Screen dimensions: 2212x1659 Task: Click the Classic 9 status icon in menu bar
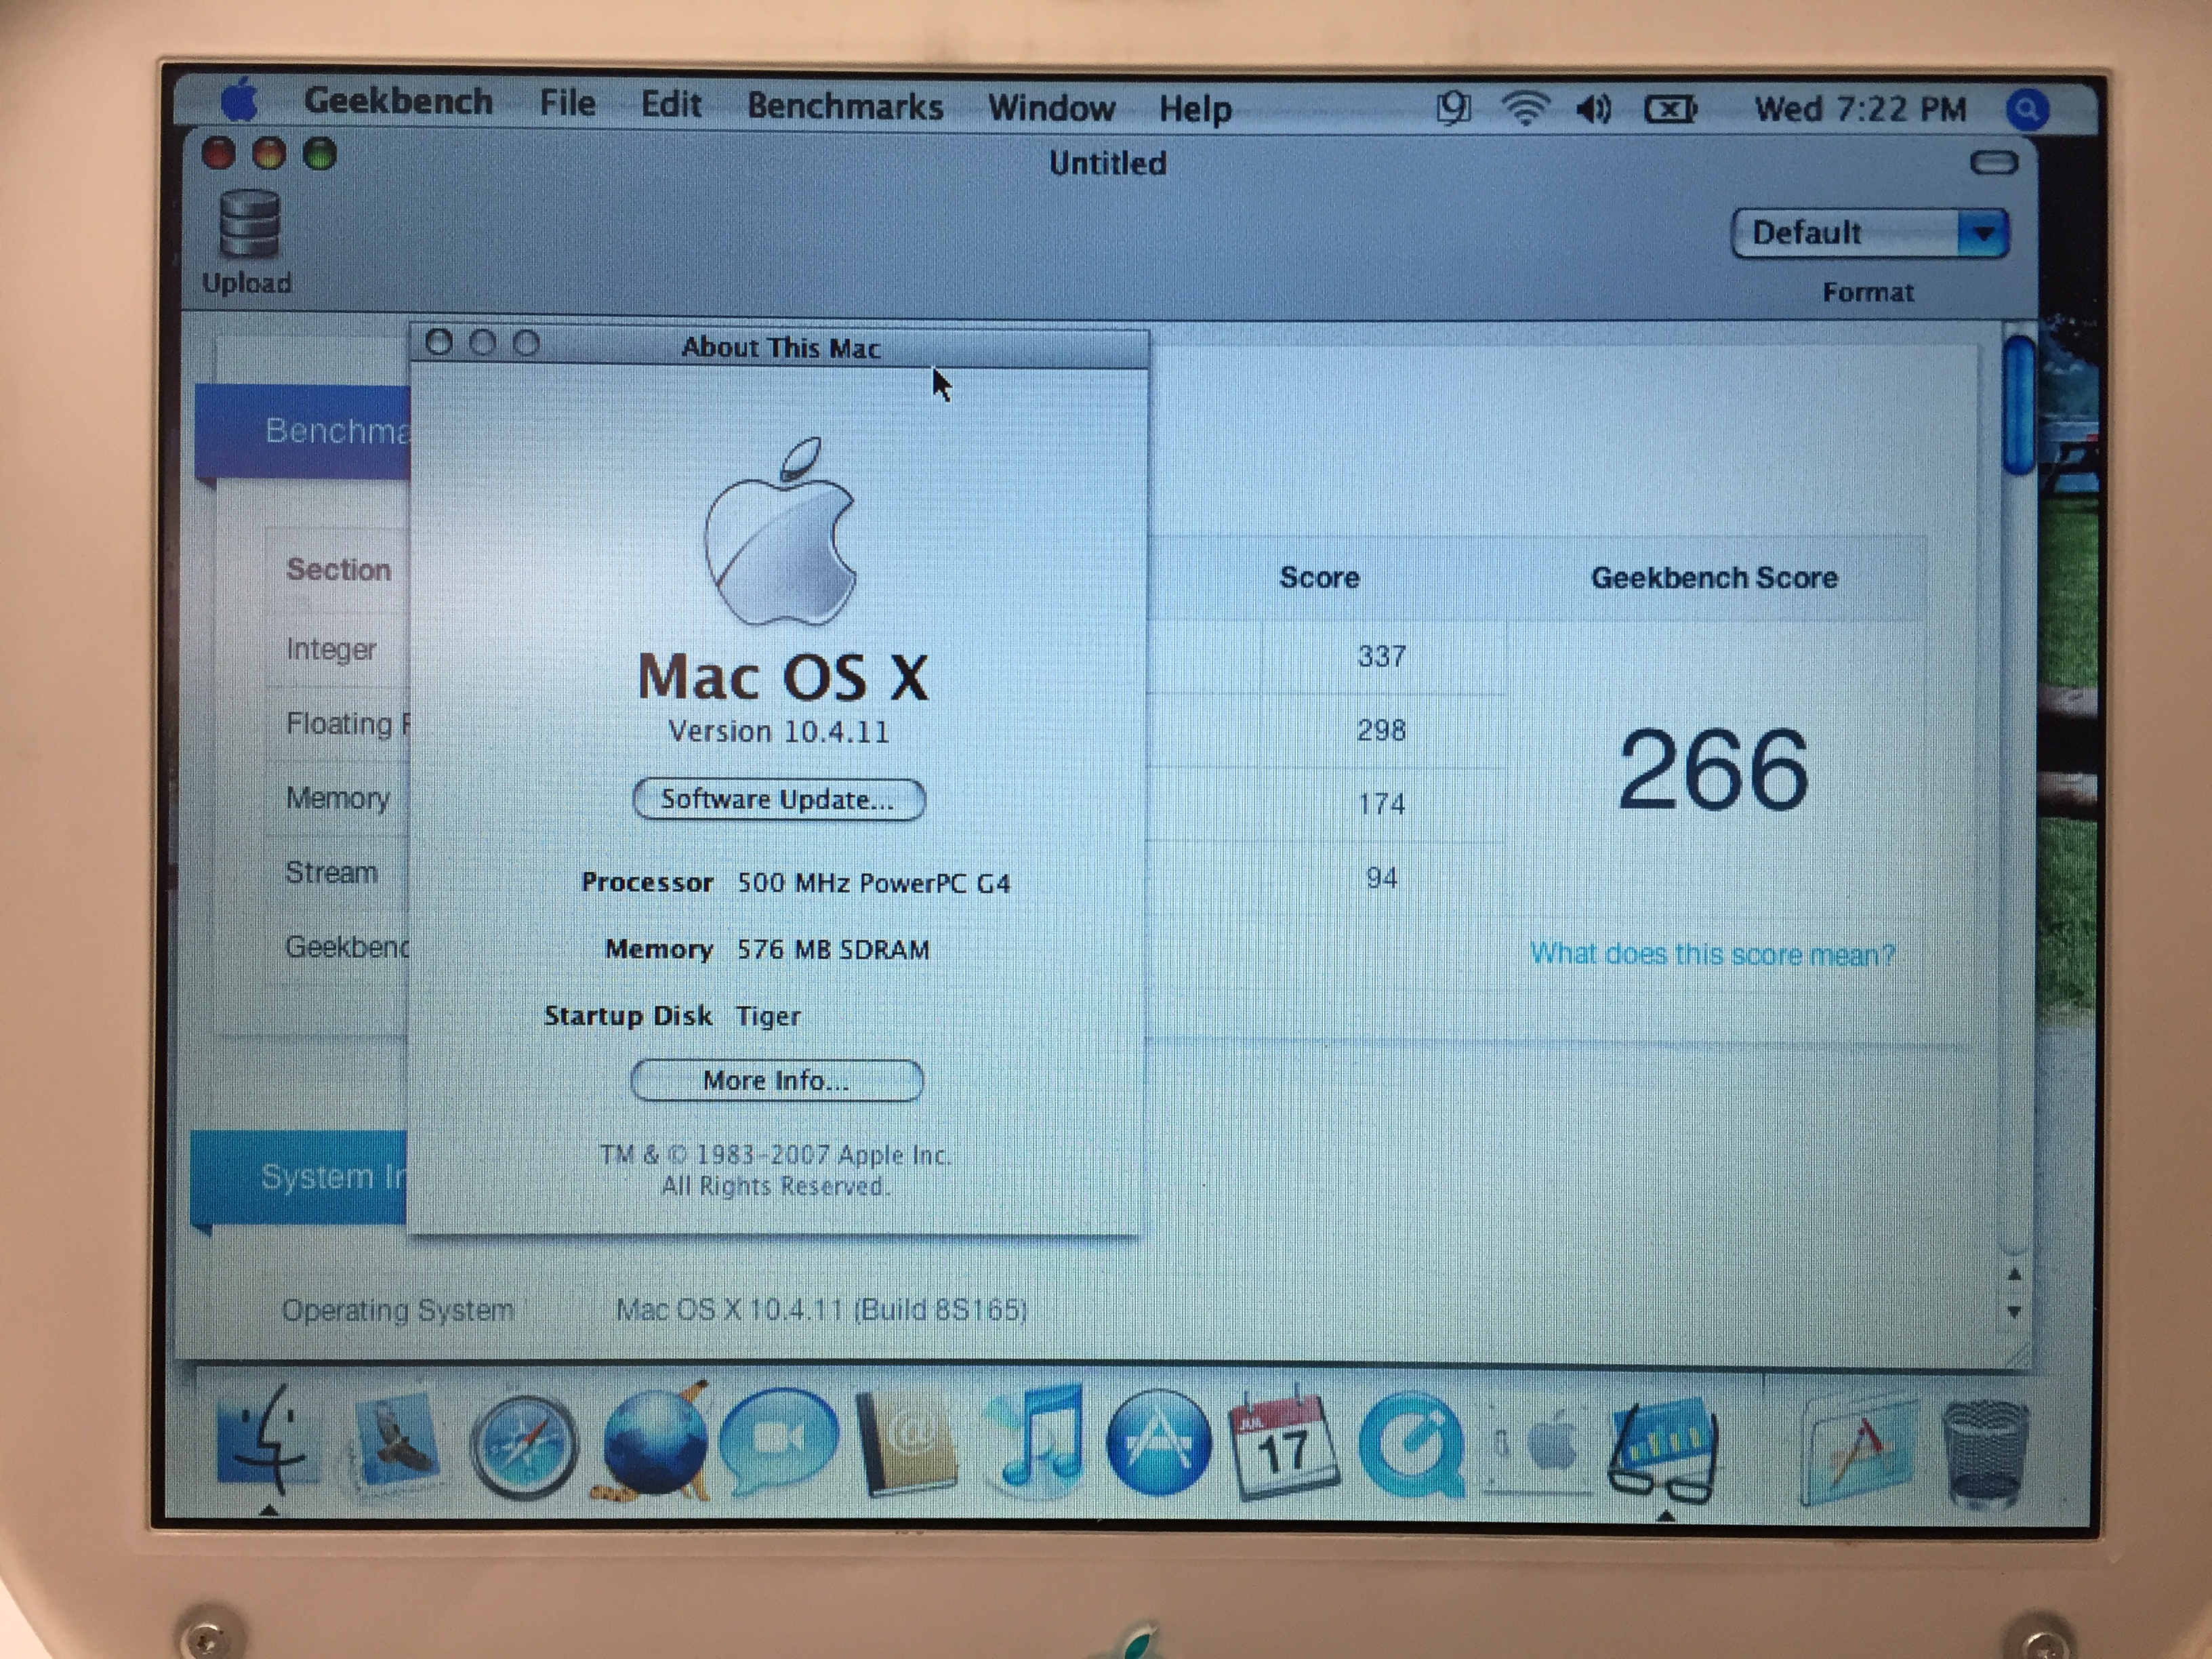(1453, 106)
